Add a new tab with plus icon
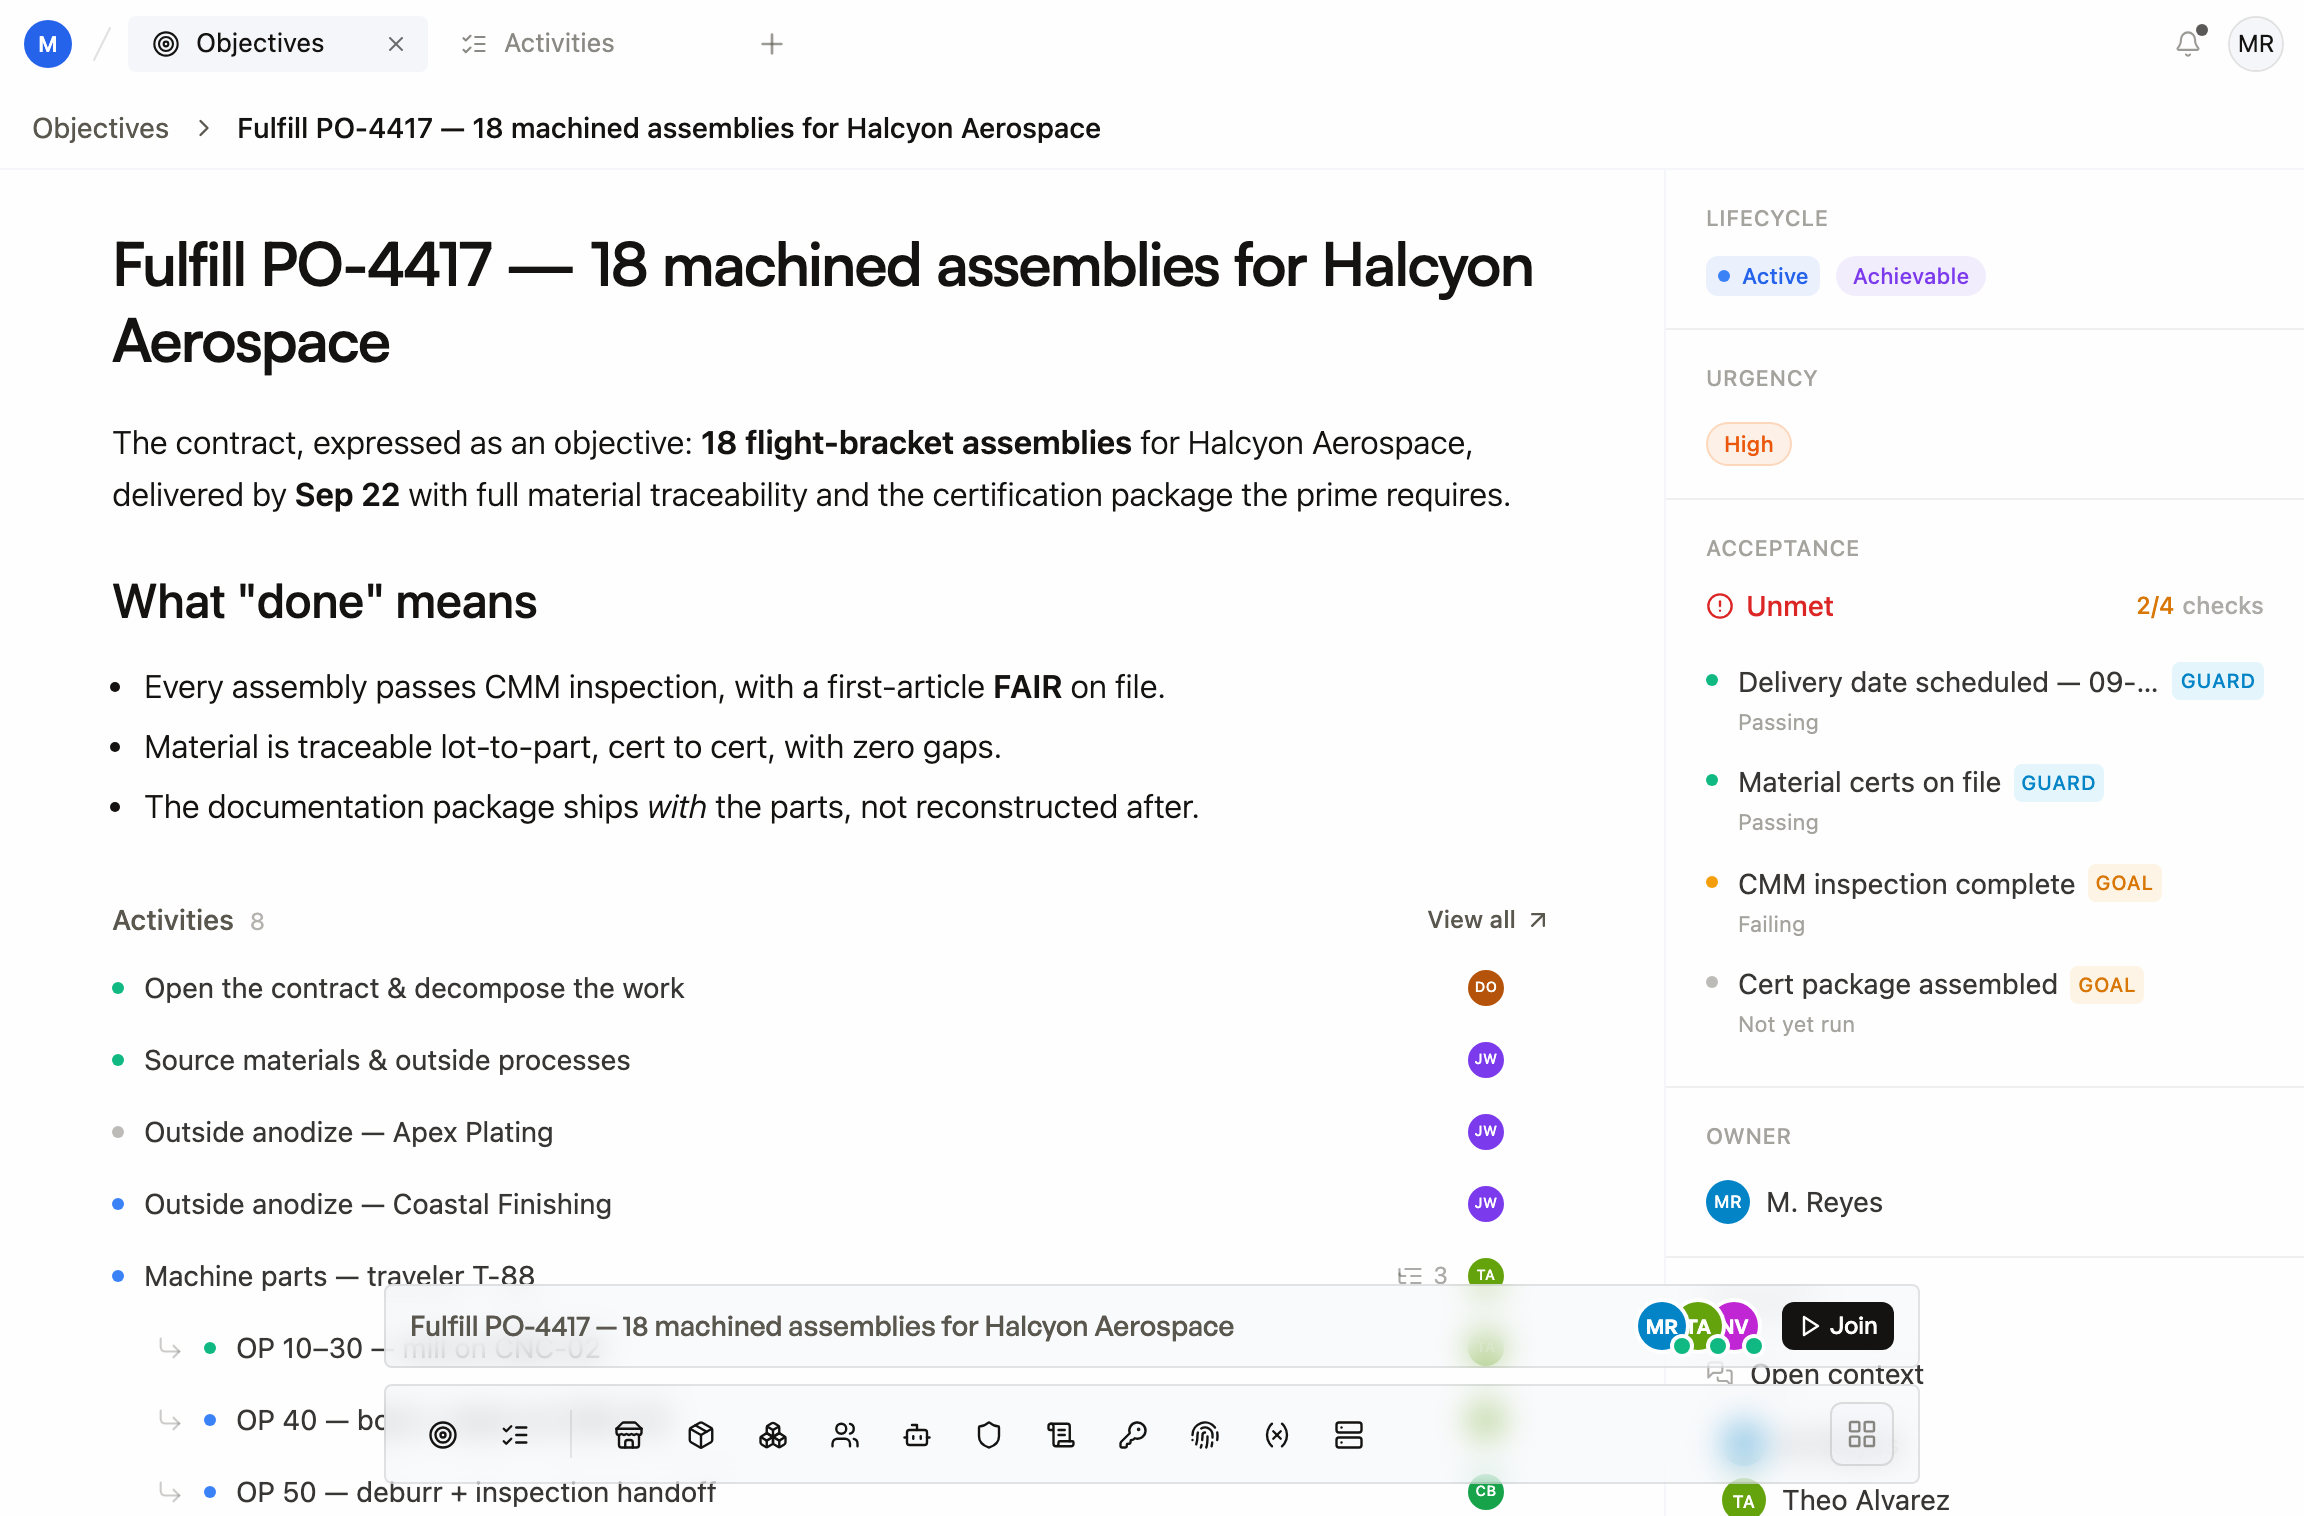2304x1516 pixels. click(x=771, y=44)
